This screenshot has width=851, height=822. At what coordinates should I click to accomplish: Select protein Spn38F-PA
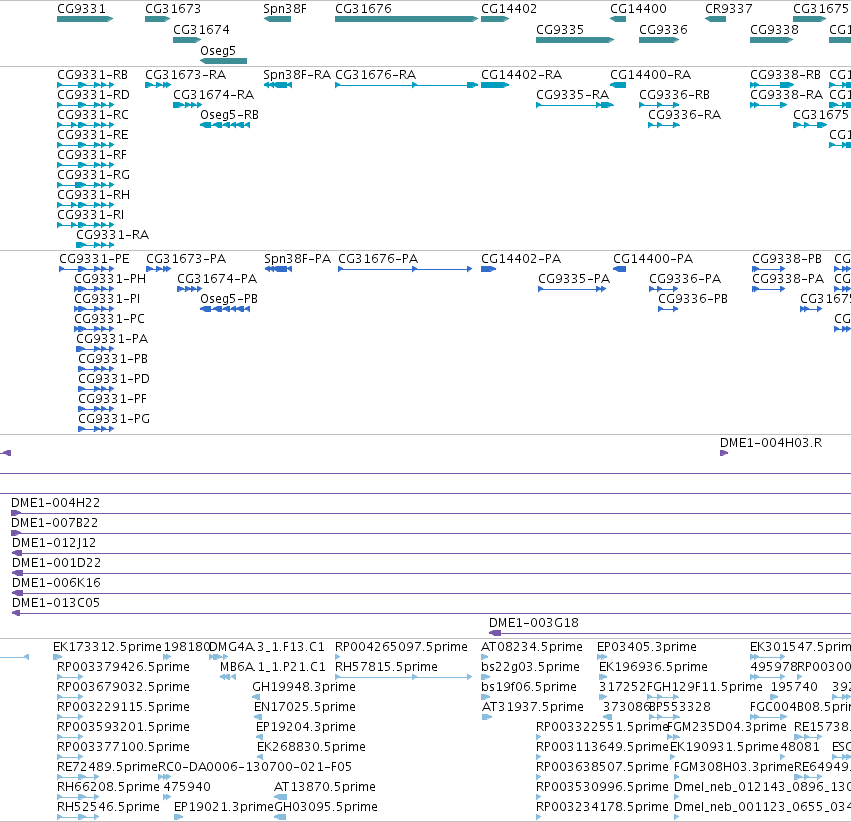278,269
